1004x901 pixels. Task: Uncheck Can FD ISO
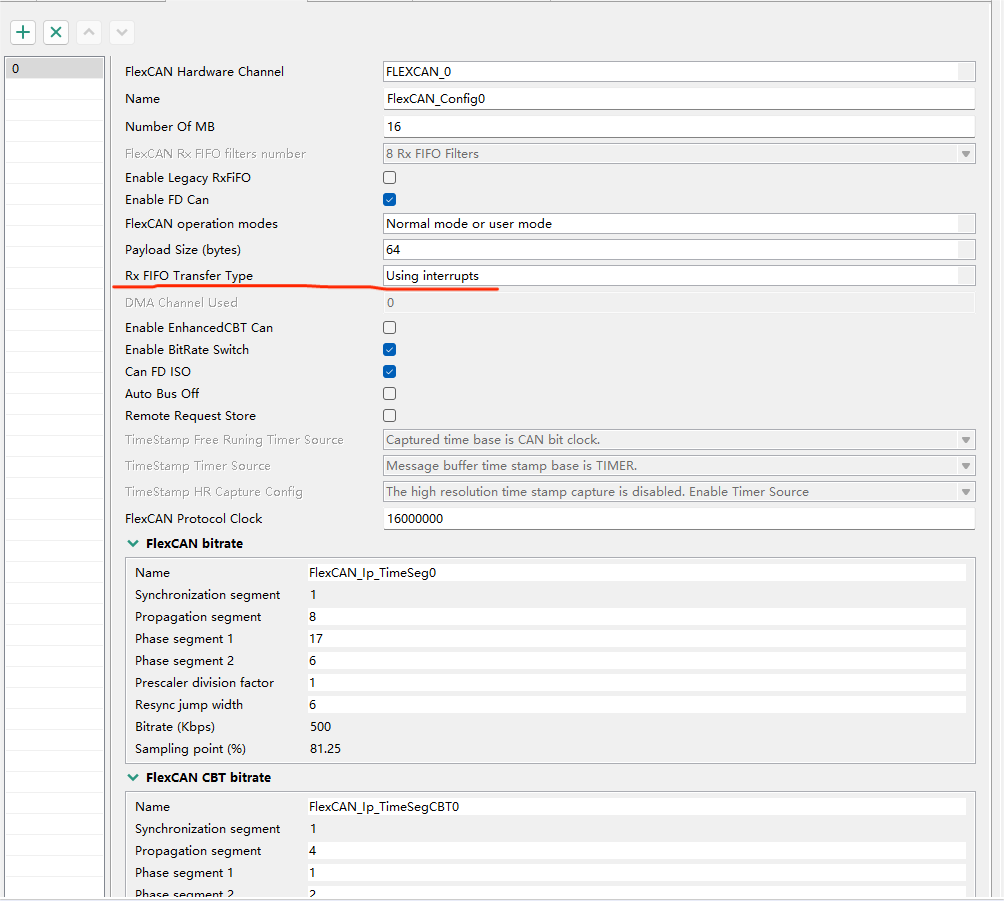click(x=389, y=371)
